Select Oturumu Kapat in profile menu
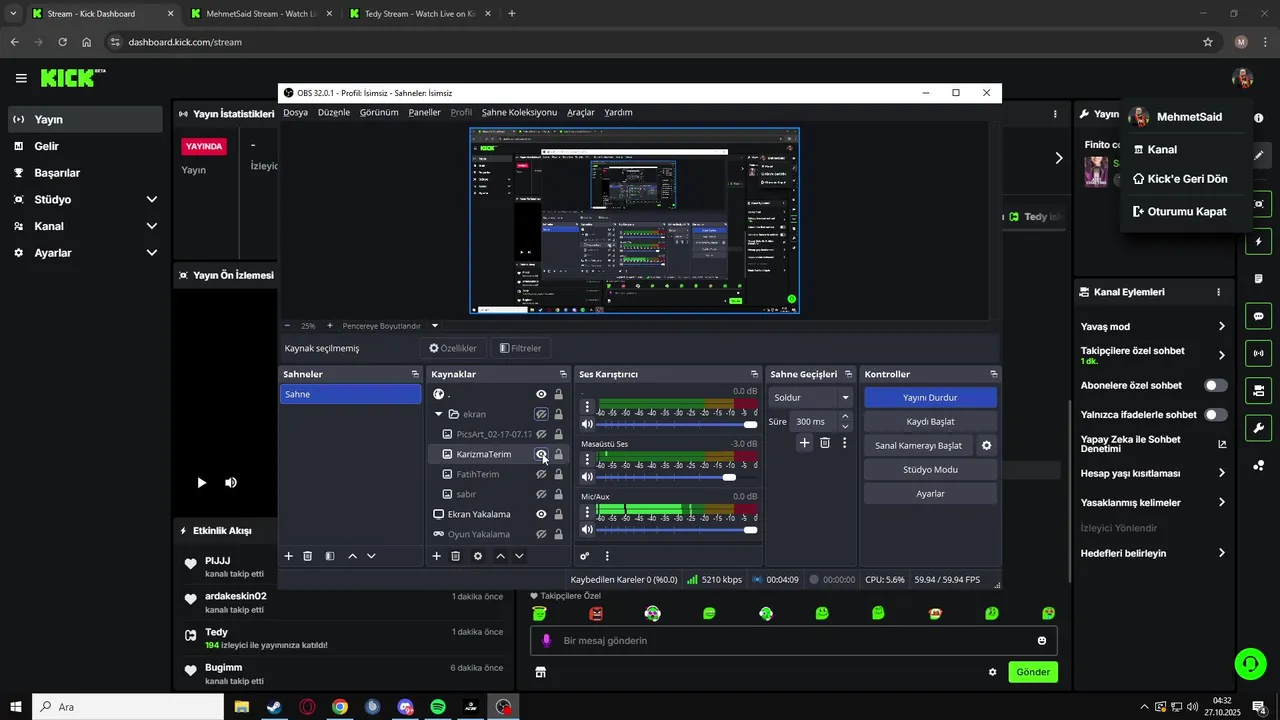This screenshot has height=720, width=1280. point(1180,212)
